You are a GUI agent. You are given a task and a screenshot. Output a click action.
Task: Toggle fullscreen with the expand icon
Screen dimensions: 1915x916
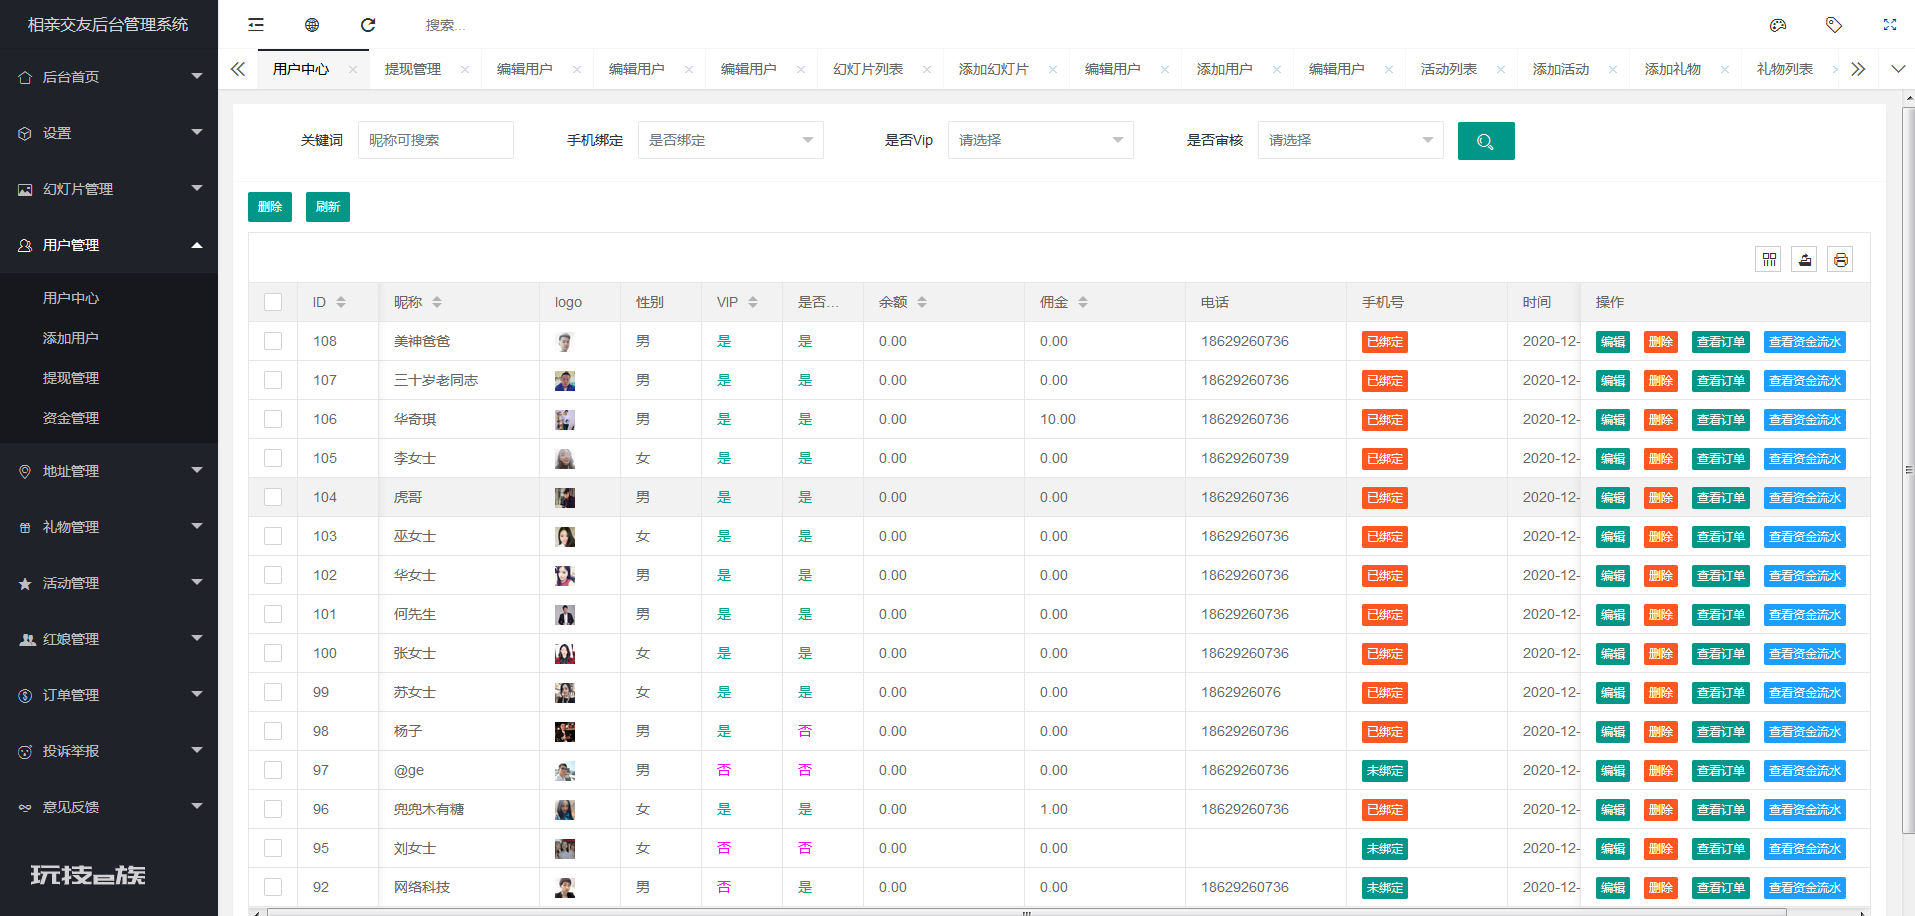pos(1890,25)
